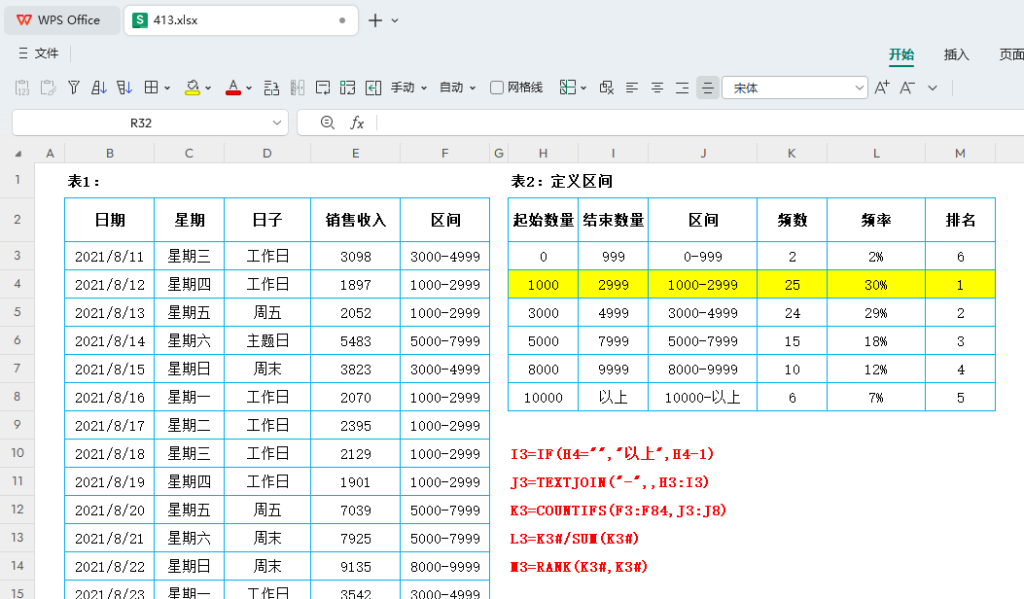Viewport: 1024px width, 599px height.
Task: Click the R32 Name Box field
Action: pos(140,123)
